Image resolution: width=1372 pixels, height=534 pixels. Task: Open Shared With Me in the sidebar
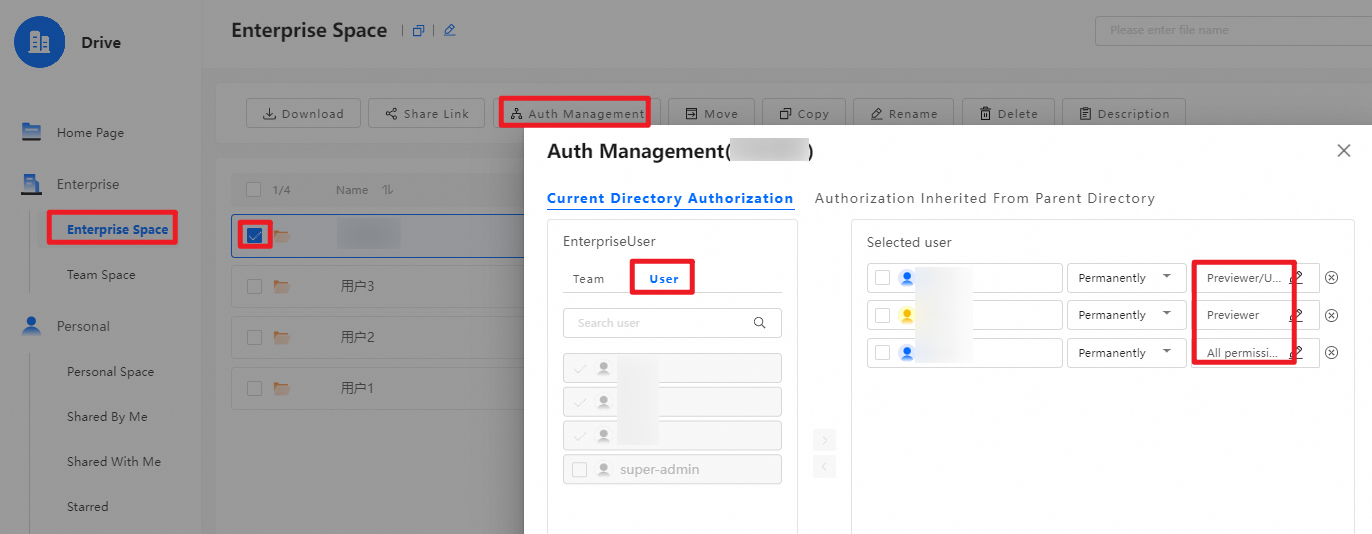pos(114,462)
